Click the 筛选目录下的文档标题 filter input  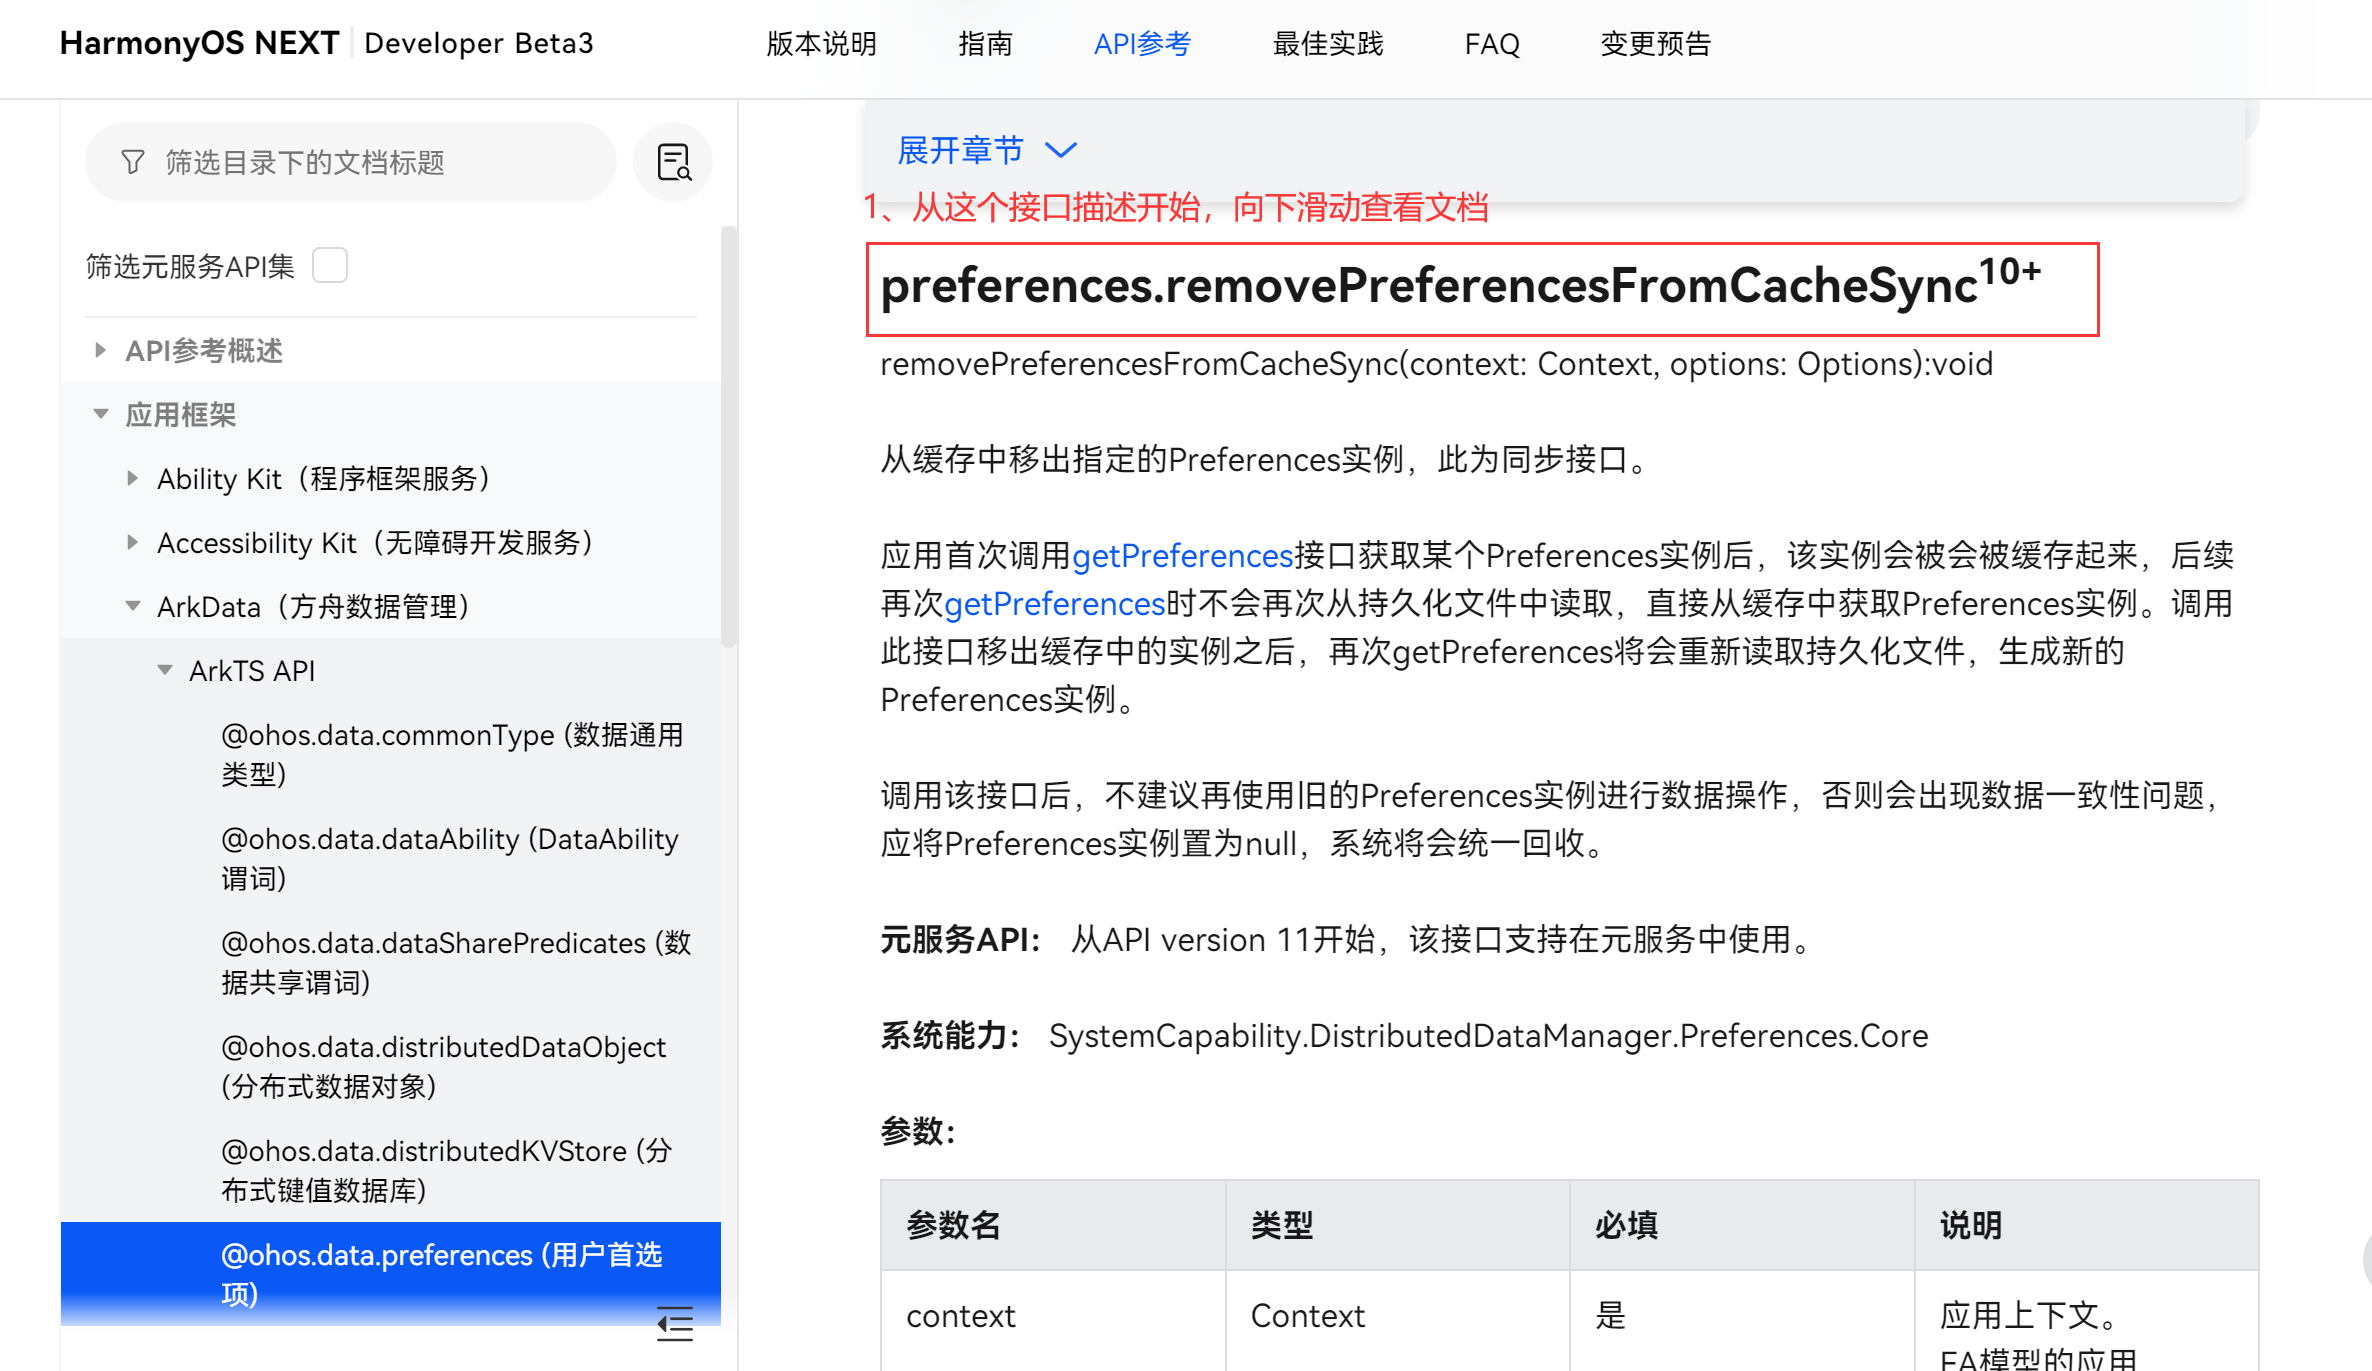[x=350, y=162]
